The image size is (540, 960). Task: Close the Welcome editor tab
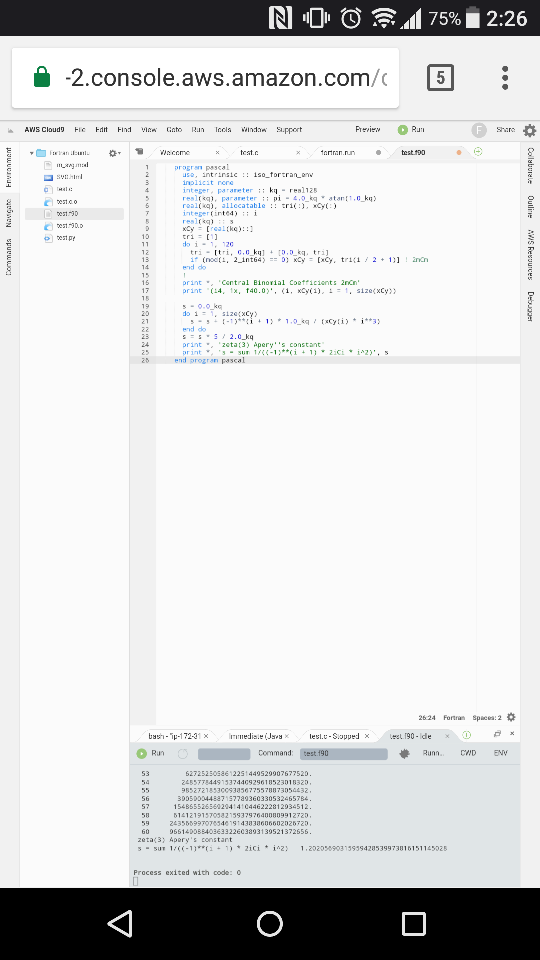(x=217, y=152)
